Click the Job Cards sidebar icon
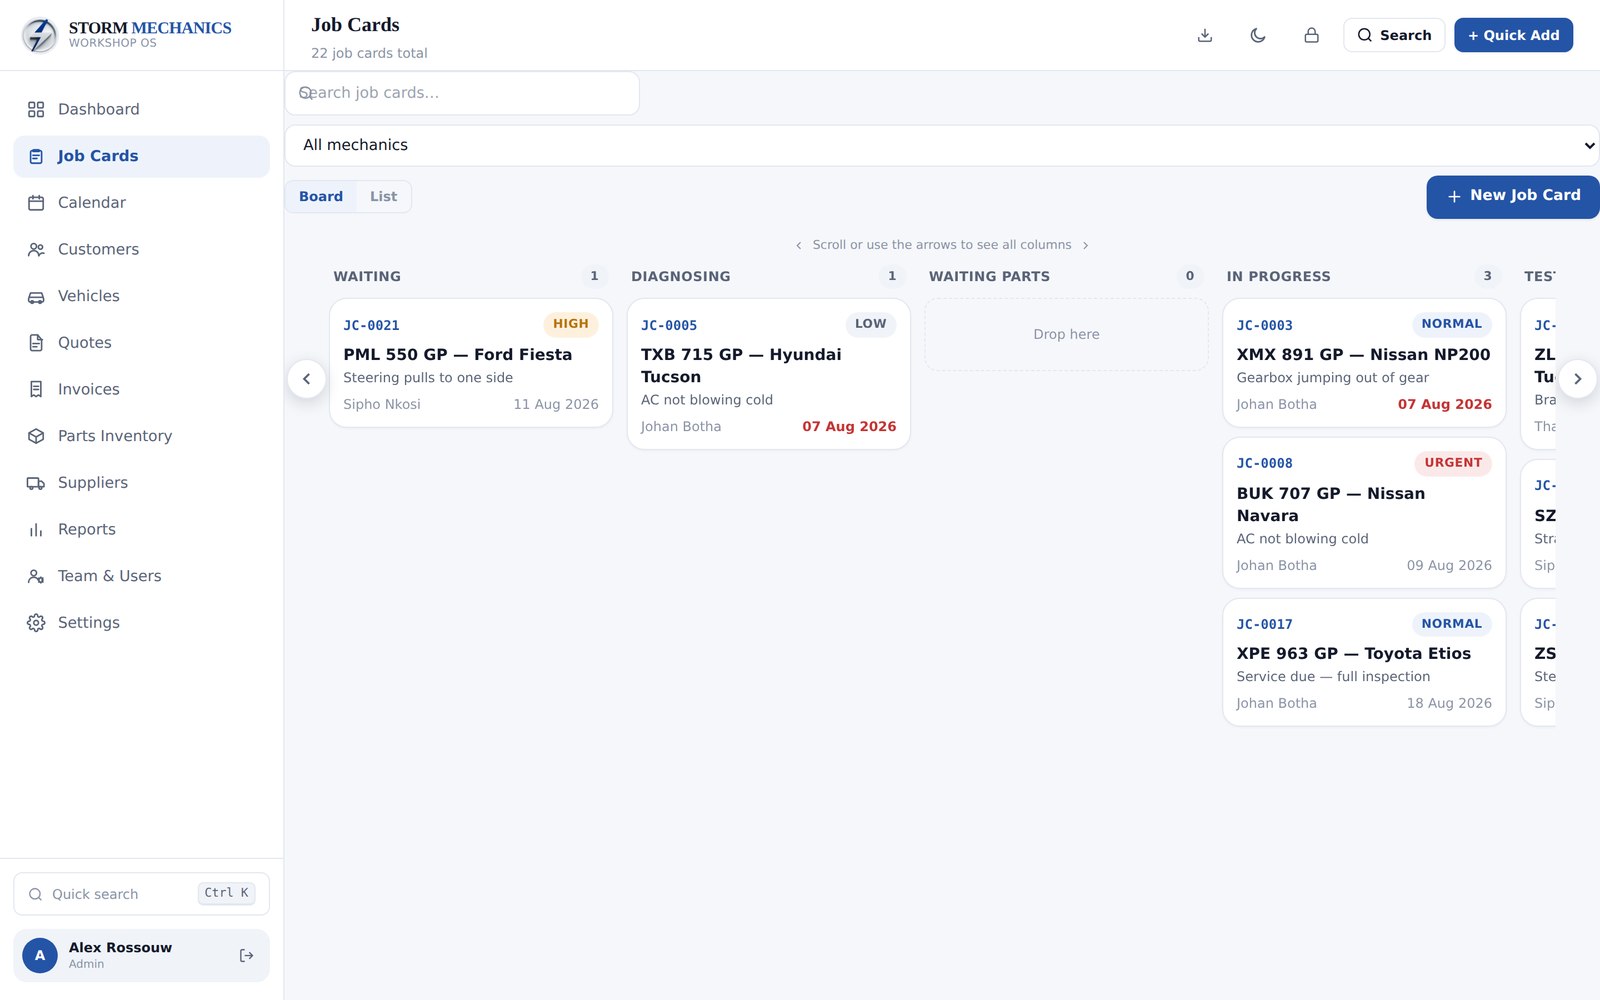Image resolution: width=1600 pixels, height=1000 pixels. (36, 156)
